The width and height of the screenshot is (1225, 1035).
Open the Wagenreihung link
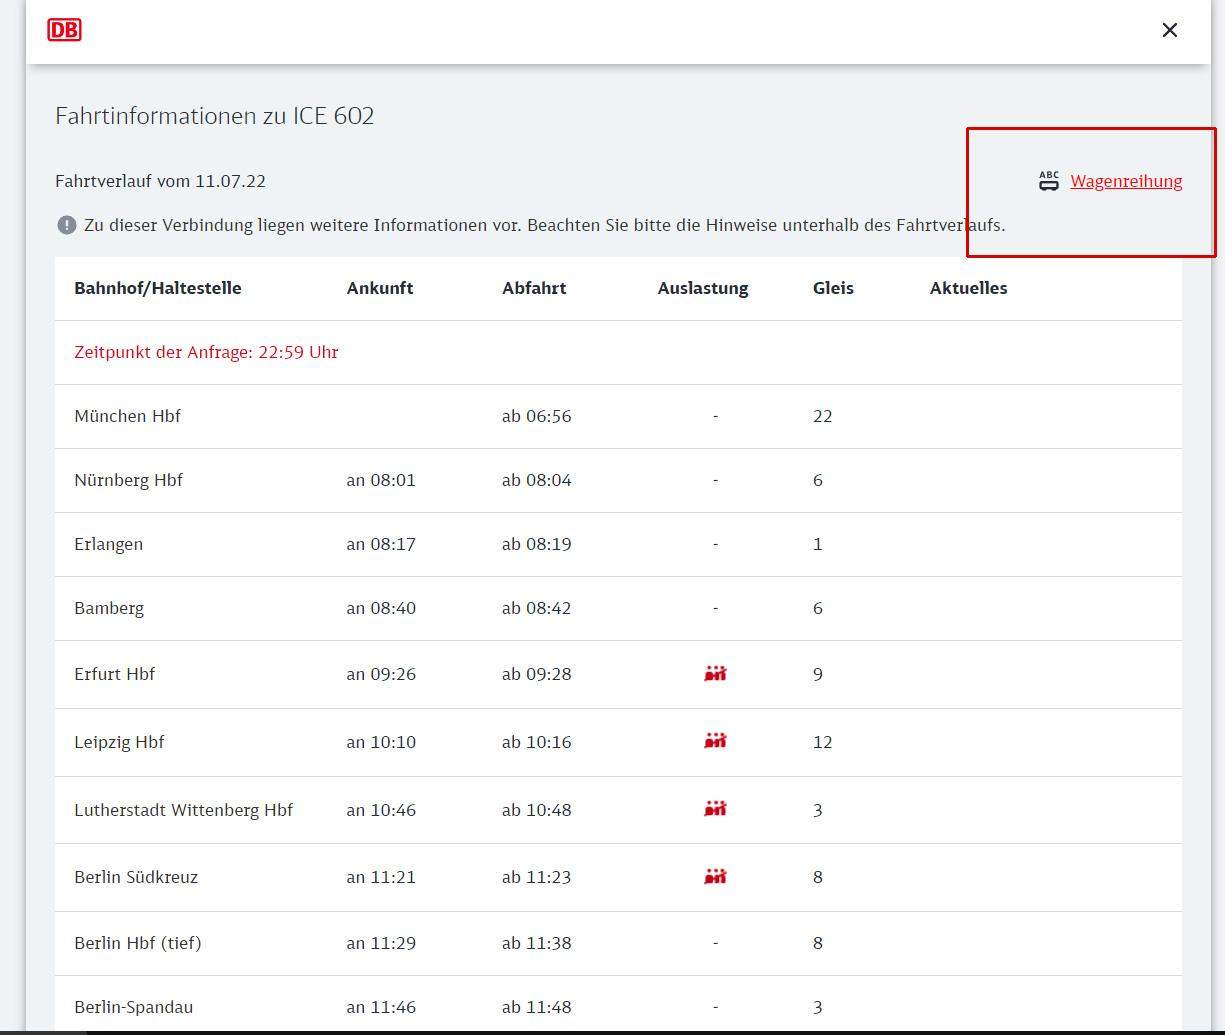point(1126,181)
